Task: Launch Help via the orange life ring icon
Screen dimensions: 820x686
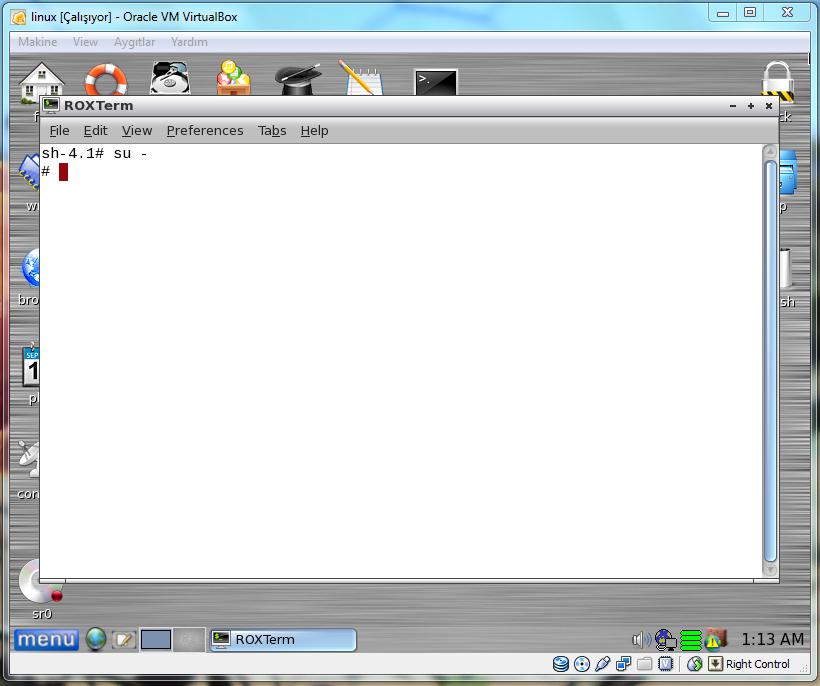Action: [x=105, y=78]
